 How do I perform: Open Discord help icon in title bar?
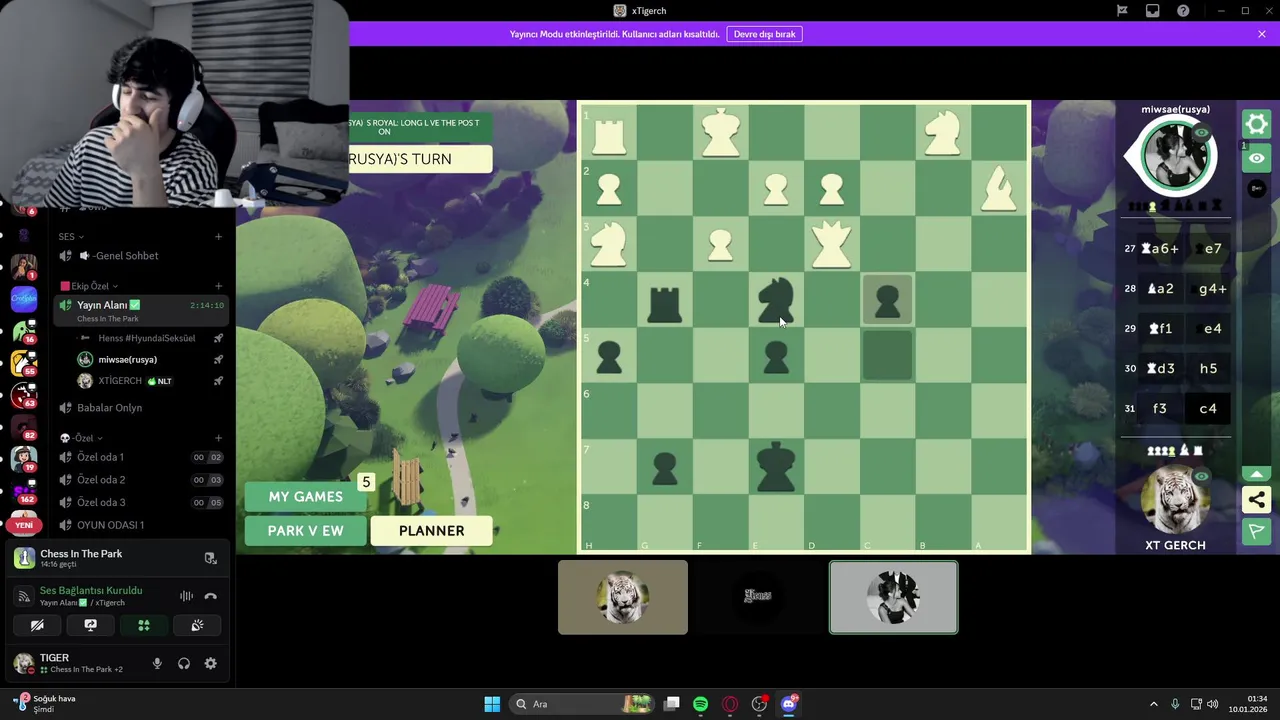1184,11
